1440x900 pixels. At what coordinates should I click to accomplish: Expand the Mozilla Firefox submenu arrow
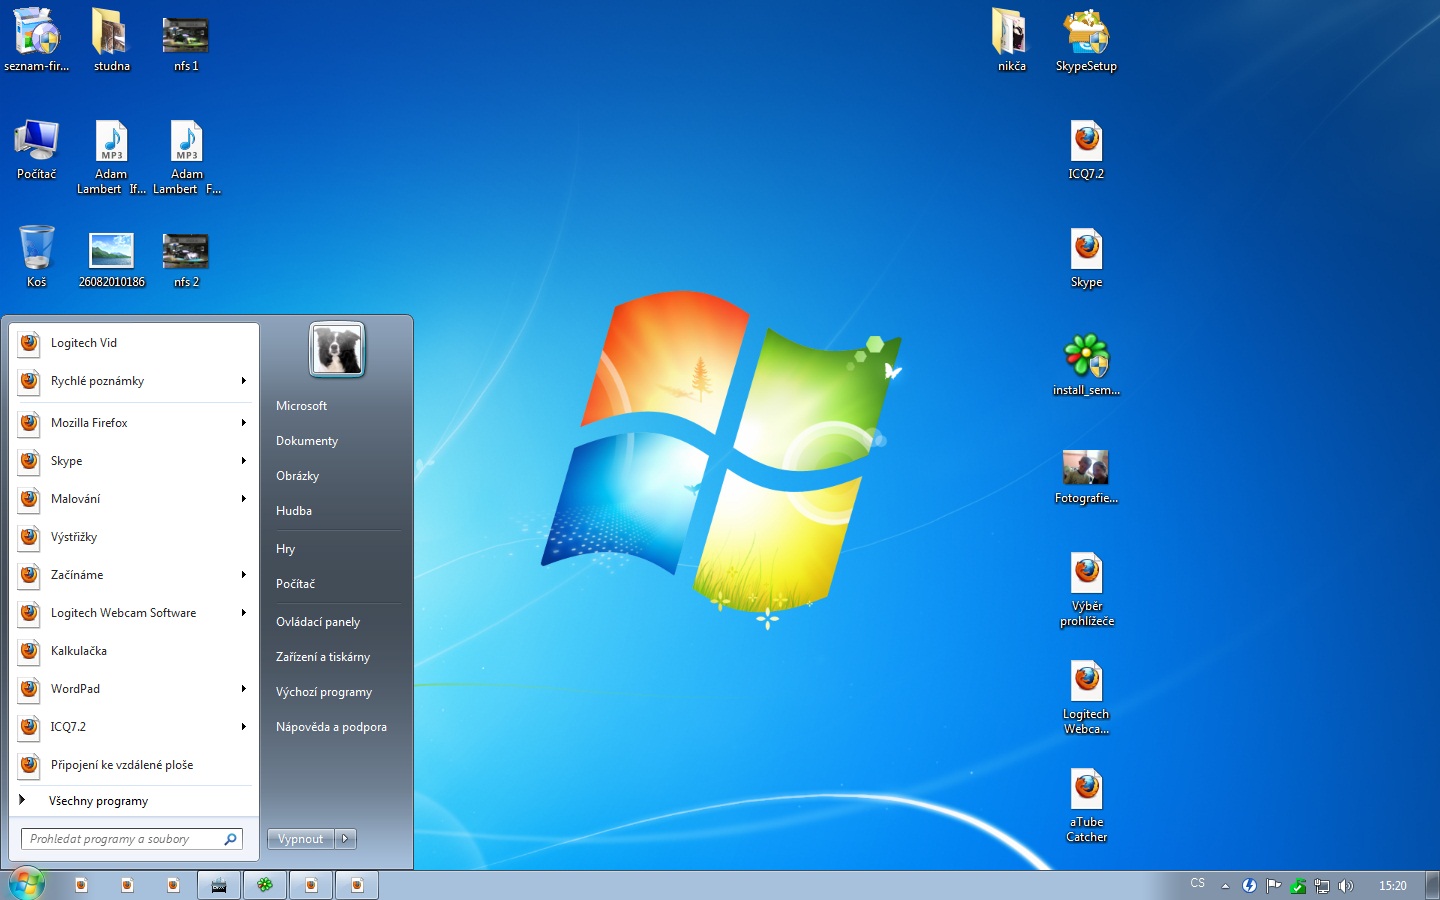click(x=243, y=423)
